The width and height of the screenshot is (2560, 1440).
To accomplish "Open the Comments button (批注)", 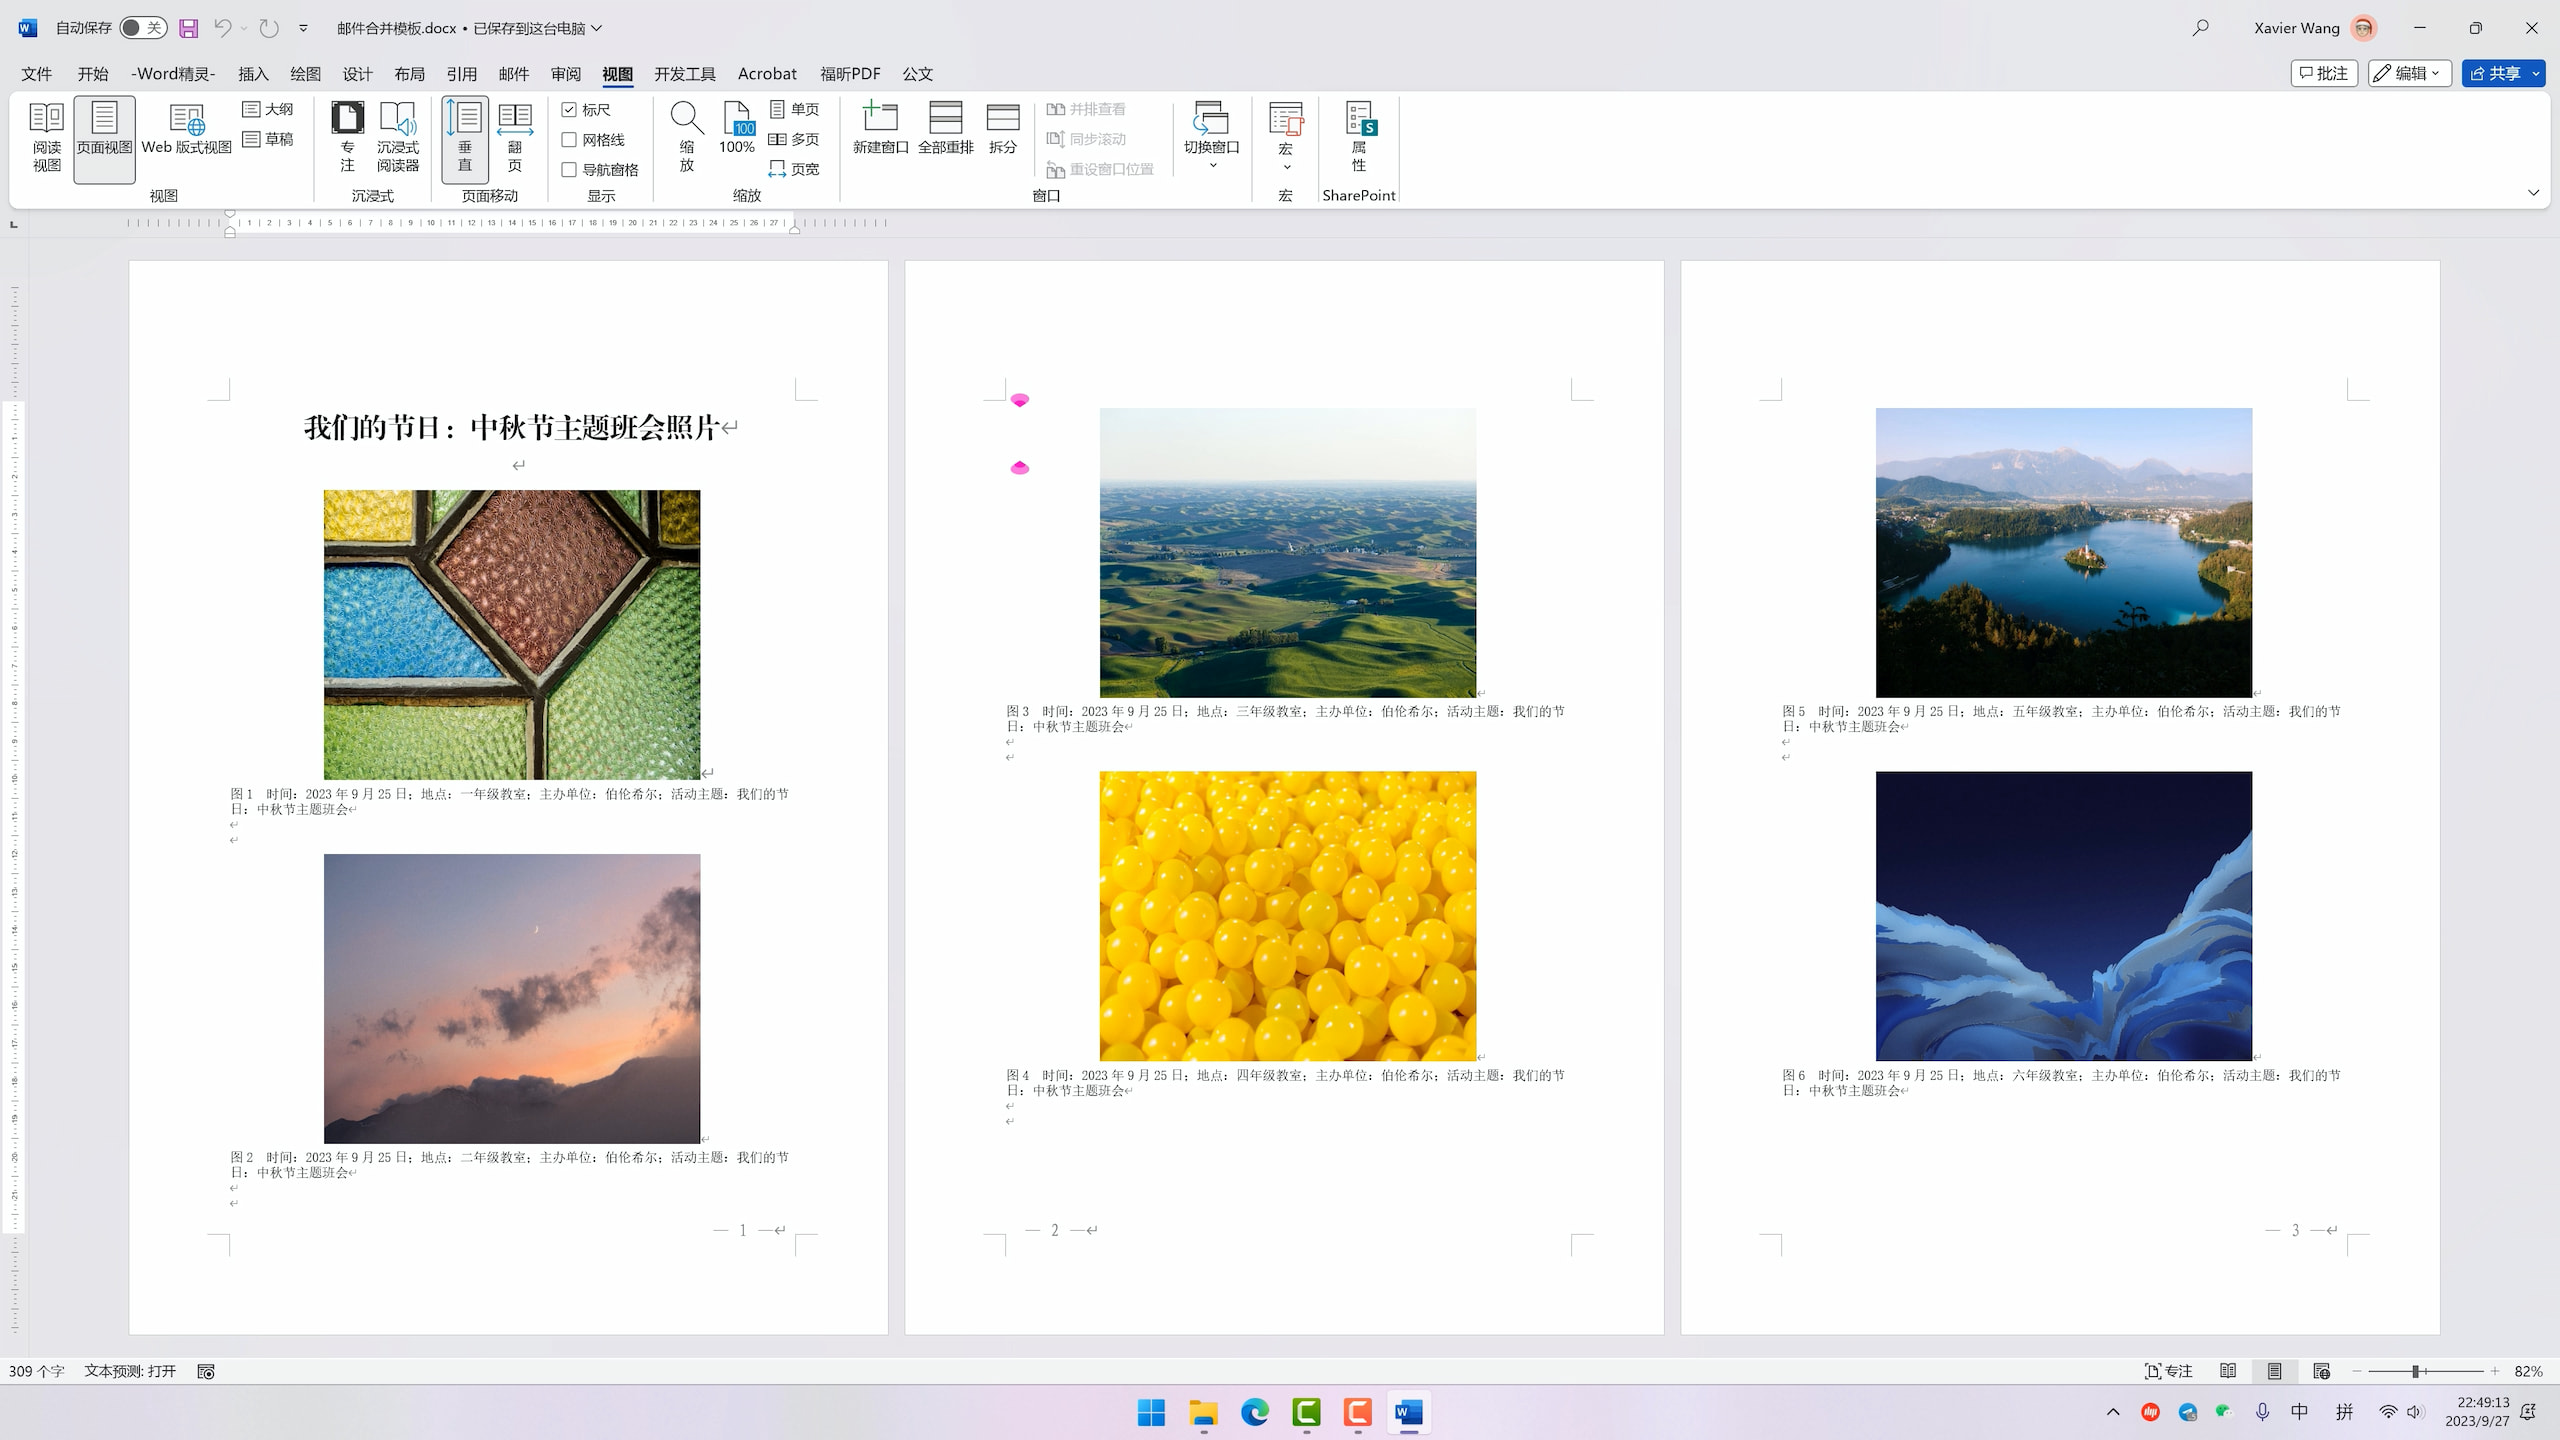I will (x=2325, y=73).
